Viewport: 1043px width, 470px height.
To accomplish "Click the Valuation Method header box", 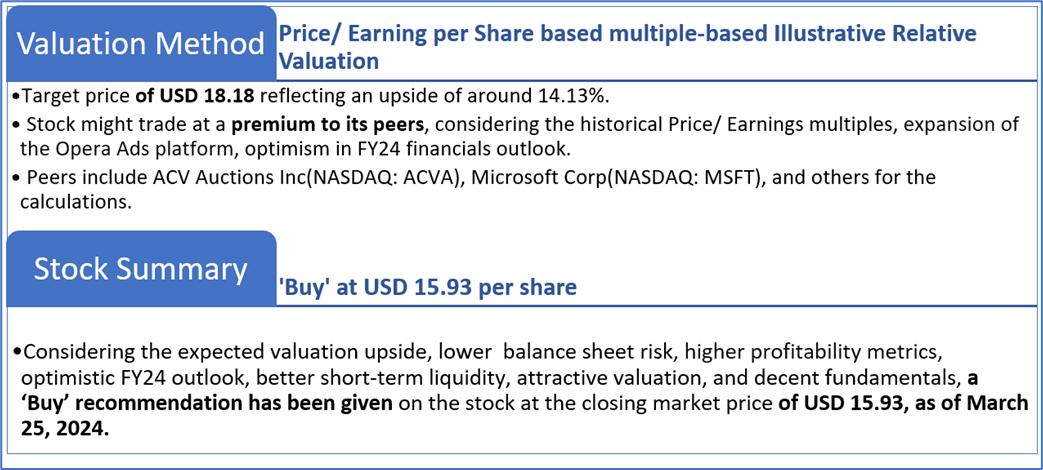I will click(x=141, y=43).
